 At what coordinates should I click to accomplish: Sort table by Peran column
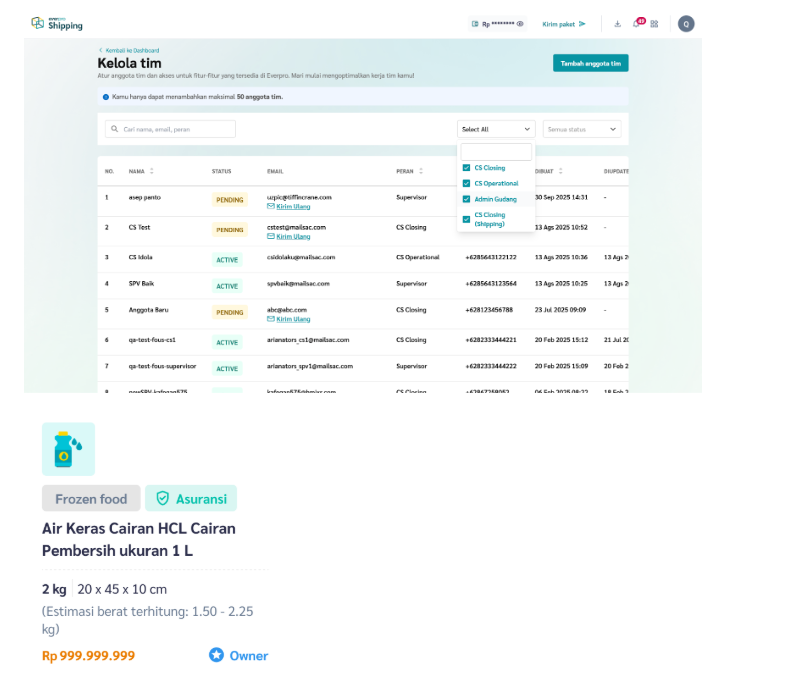420,171
